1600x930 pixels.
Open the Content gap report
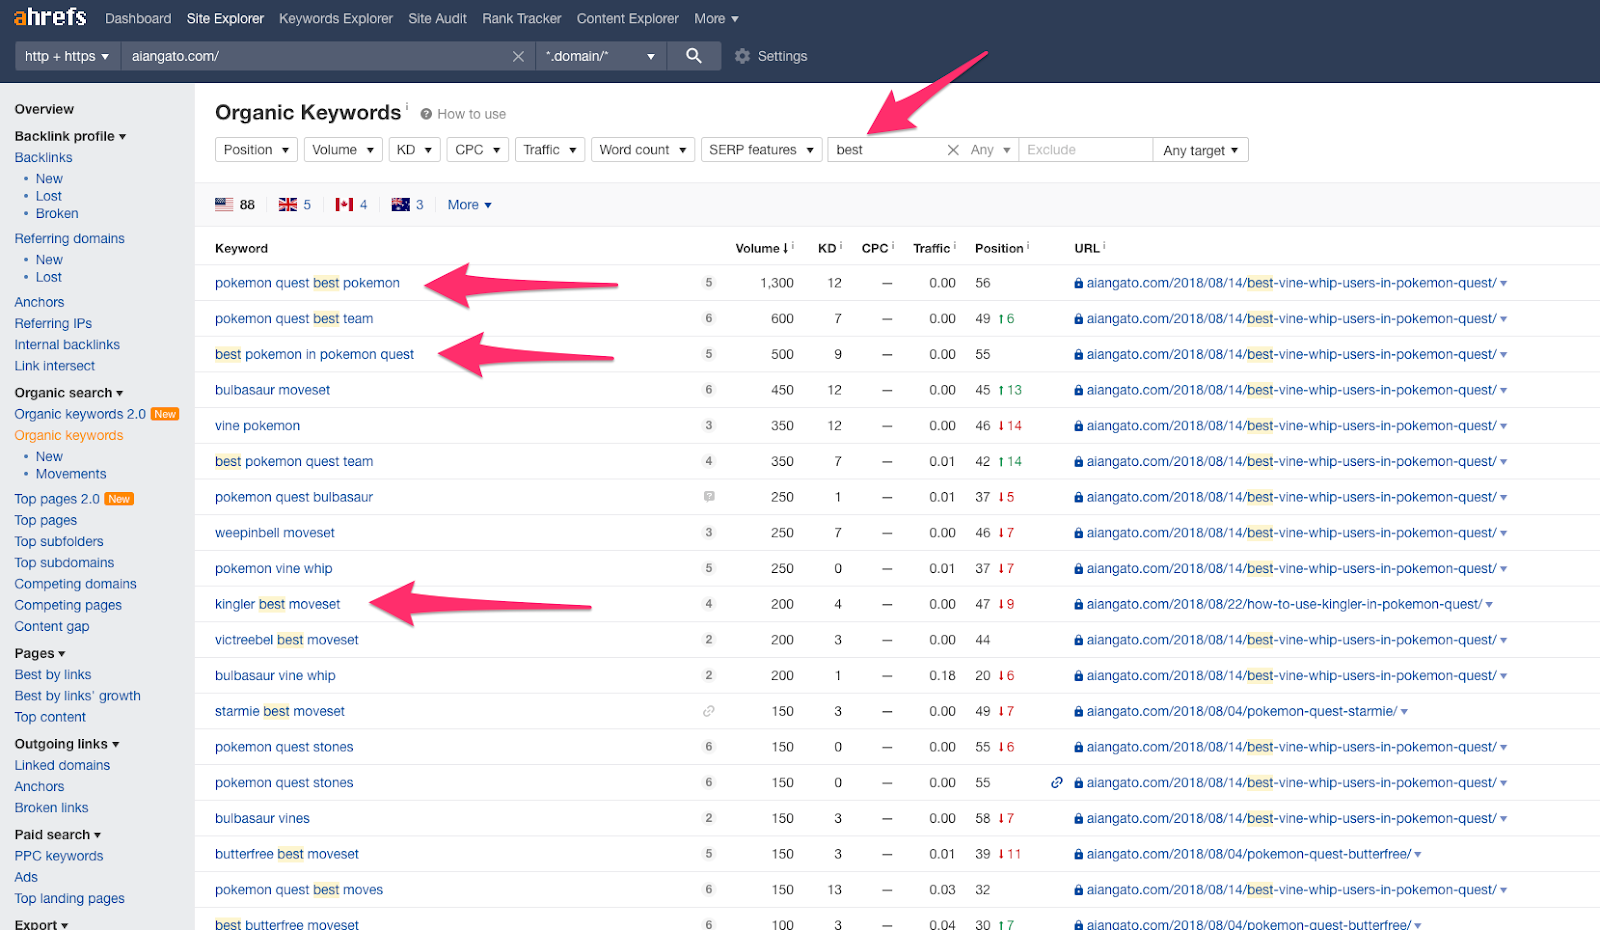point(52,626)
